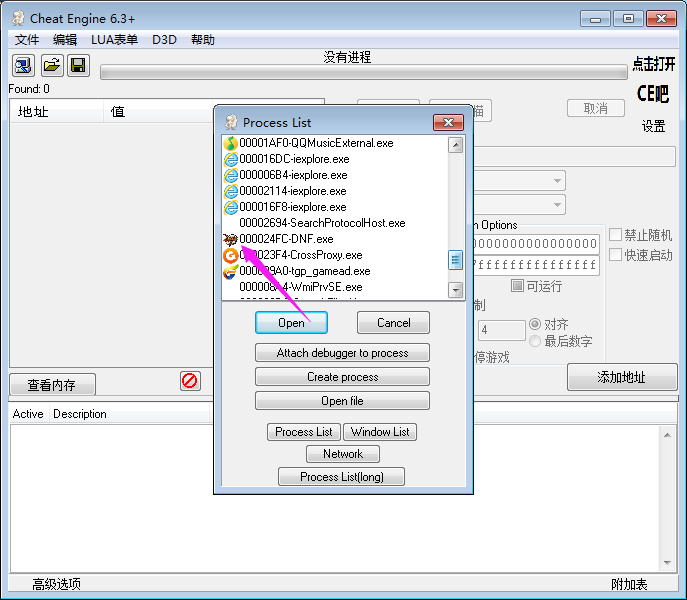This screenshot has height=600, width=687.
Task: Click the alignment value field showing 4
Action: (502, 330)
